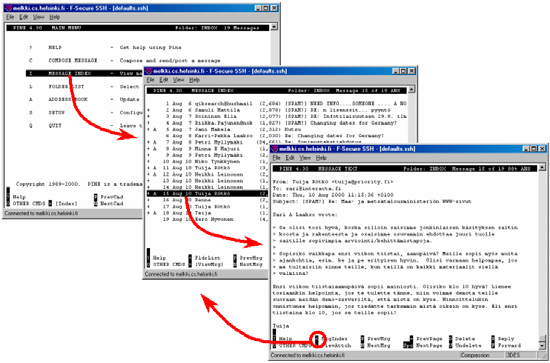Click F-Secure SSH icon in message text window titlebar
Screen dimensions: 550x363
click(275, 149)
